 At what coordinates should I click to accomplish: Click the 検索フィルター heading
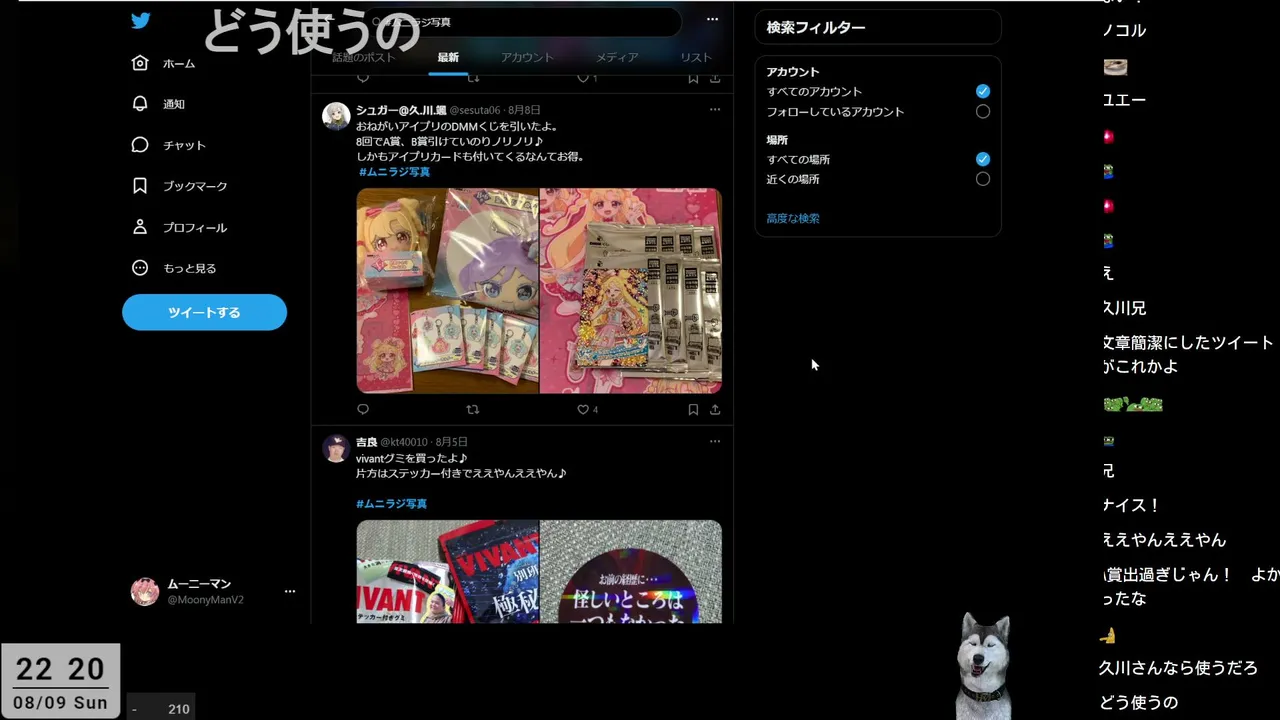pos(816,28)
